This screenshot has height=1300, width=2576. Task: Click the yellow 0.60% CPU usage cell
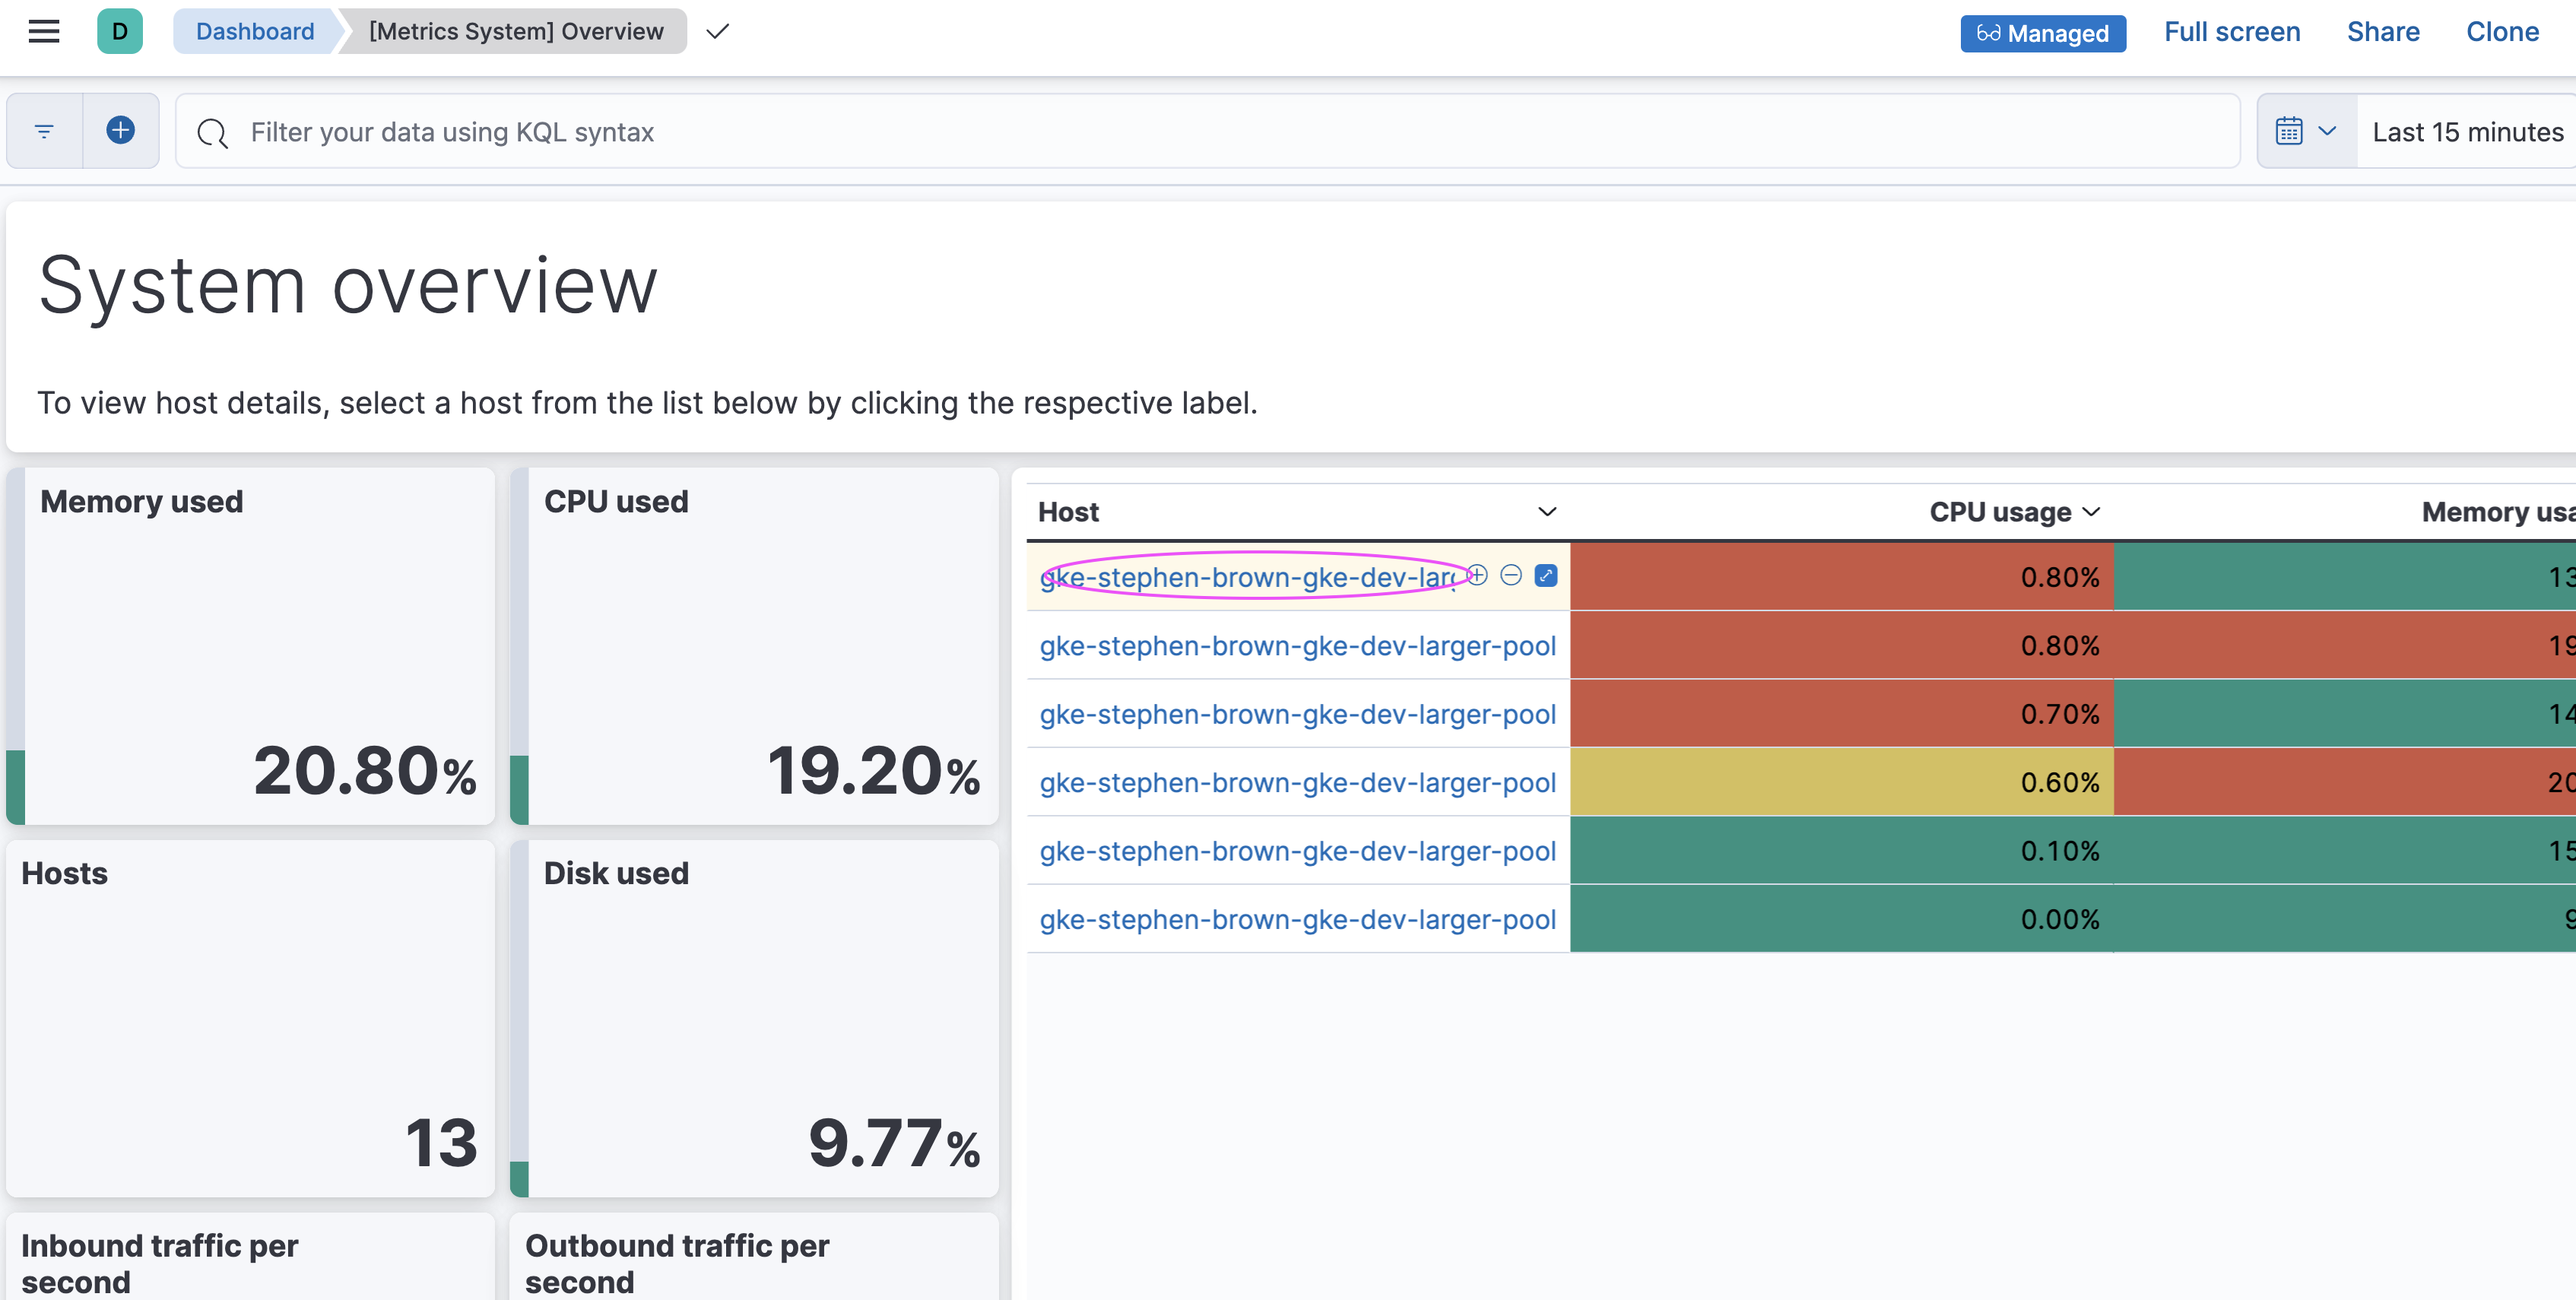(x=1841, y=782)
